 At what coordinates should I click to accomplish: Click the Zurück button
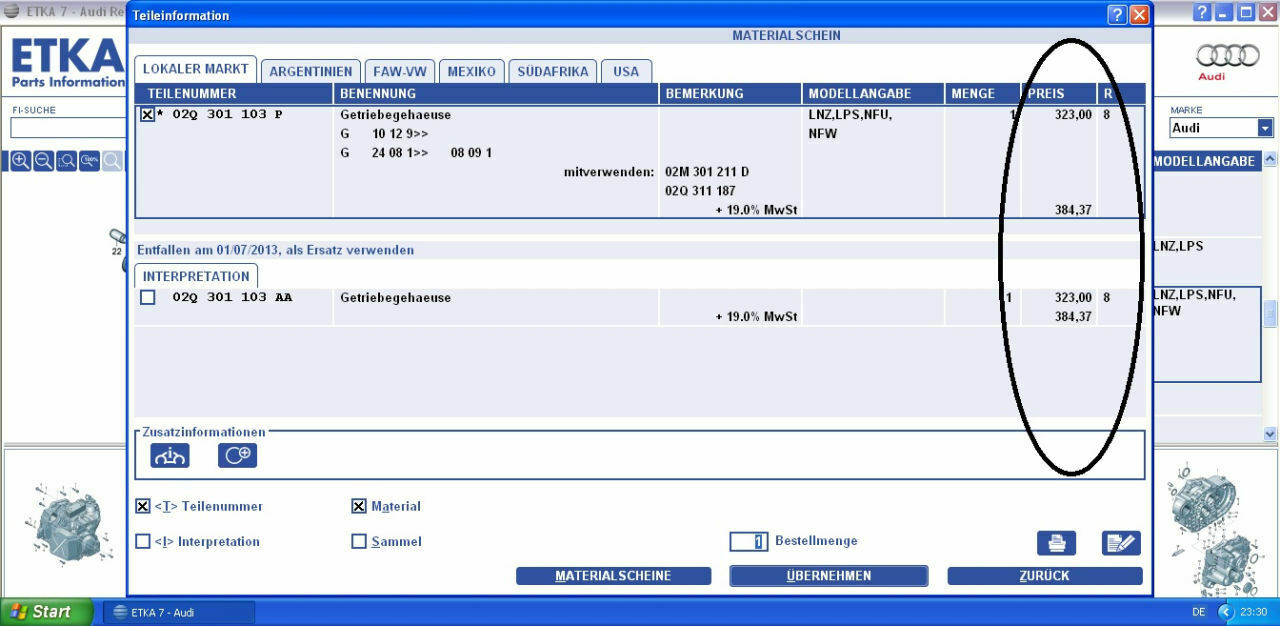[x=1045, y=576]
